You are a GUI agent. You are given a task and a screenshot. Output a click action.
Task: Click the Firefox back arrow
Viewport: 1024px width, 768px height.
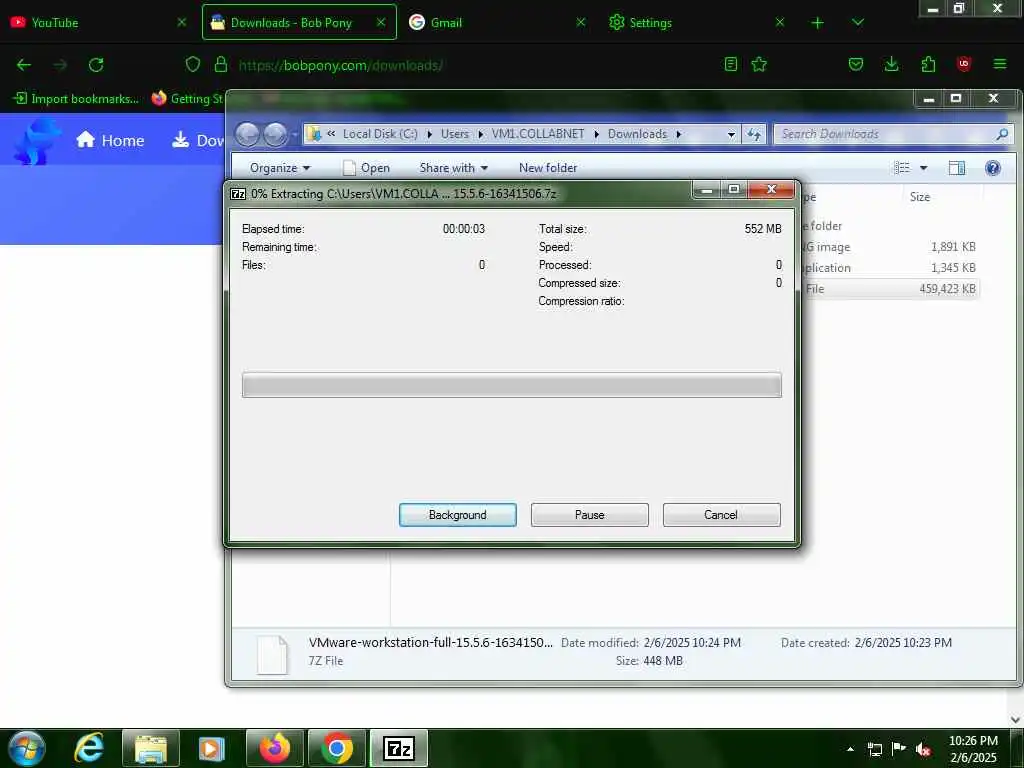point(24,65)
